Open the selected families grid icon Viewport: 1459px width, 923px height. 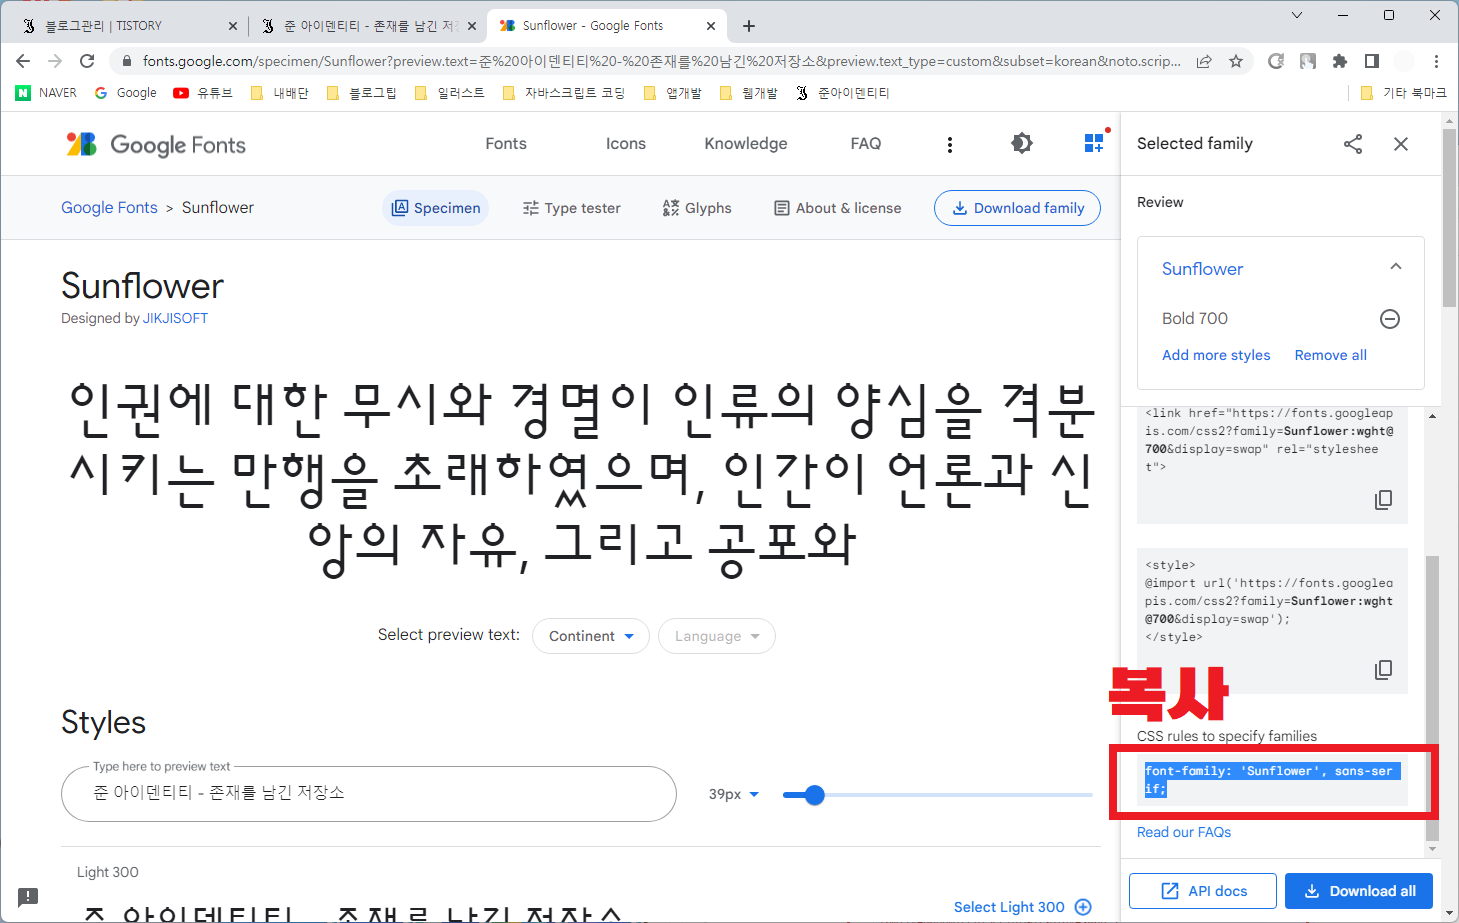1095,142
